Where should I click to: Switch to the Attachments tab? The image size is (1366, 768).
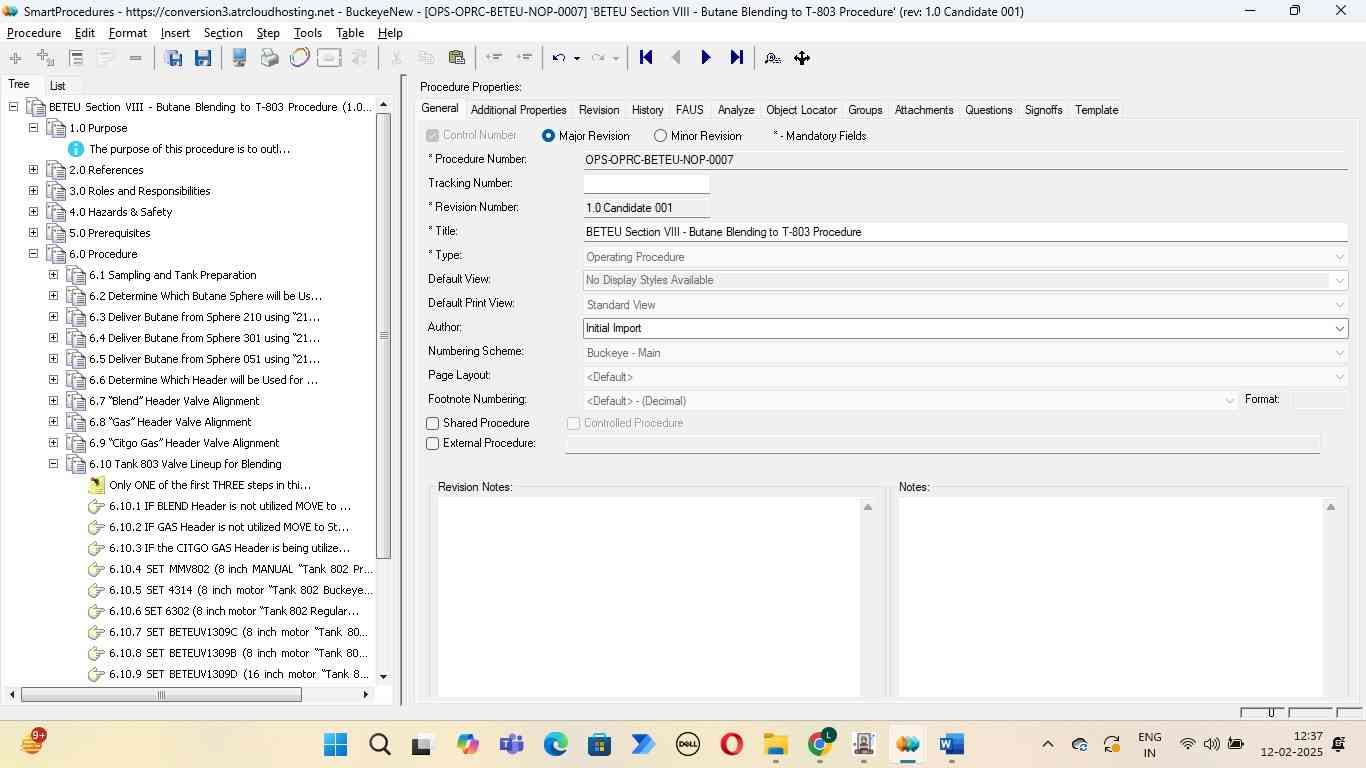tap(924, 110)
